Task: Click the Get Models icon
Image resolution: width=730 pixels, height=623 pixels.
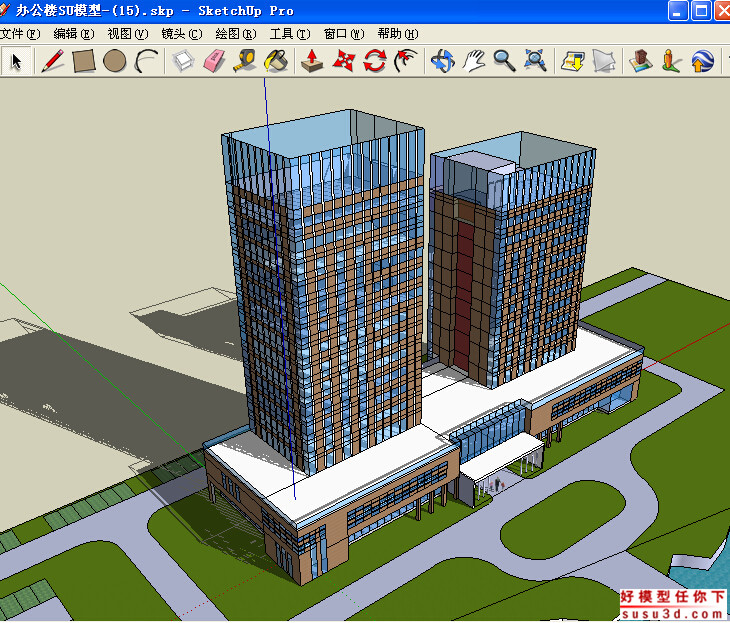Action: [573, 61]
